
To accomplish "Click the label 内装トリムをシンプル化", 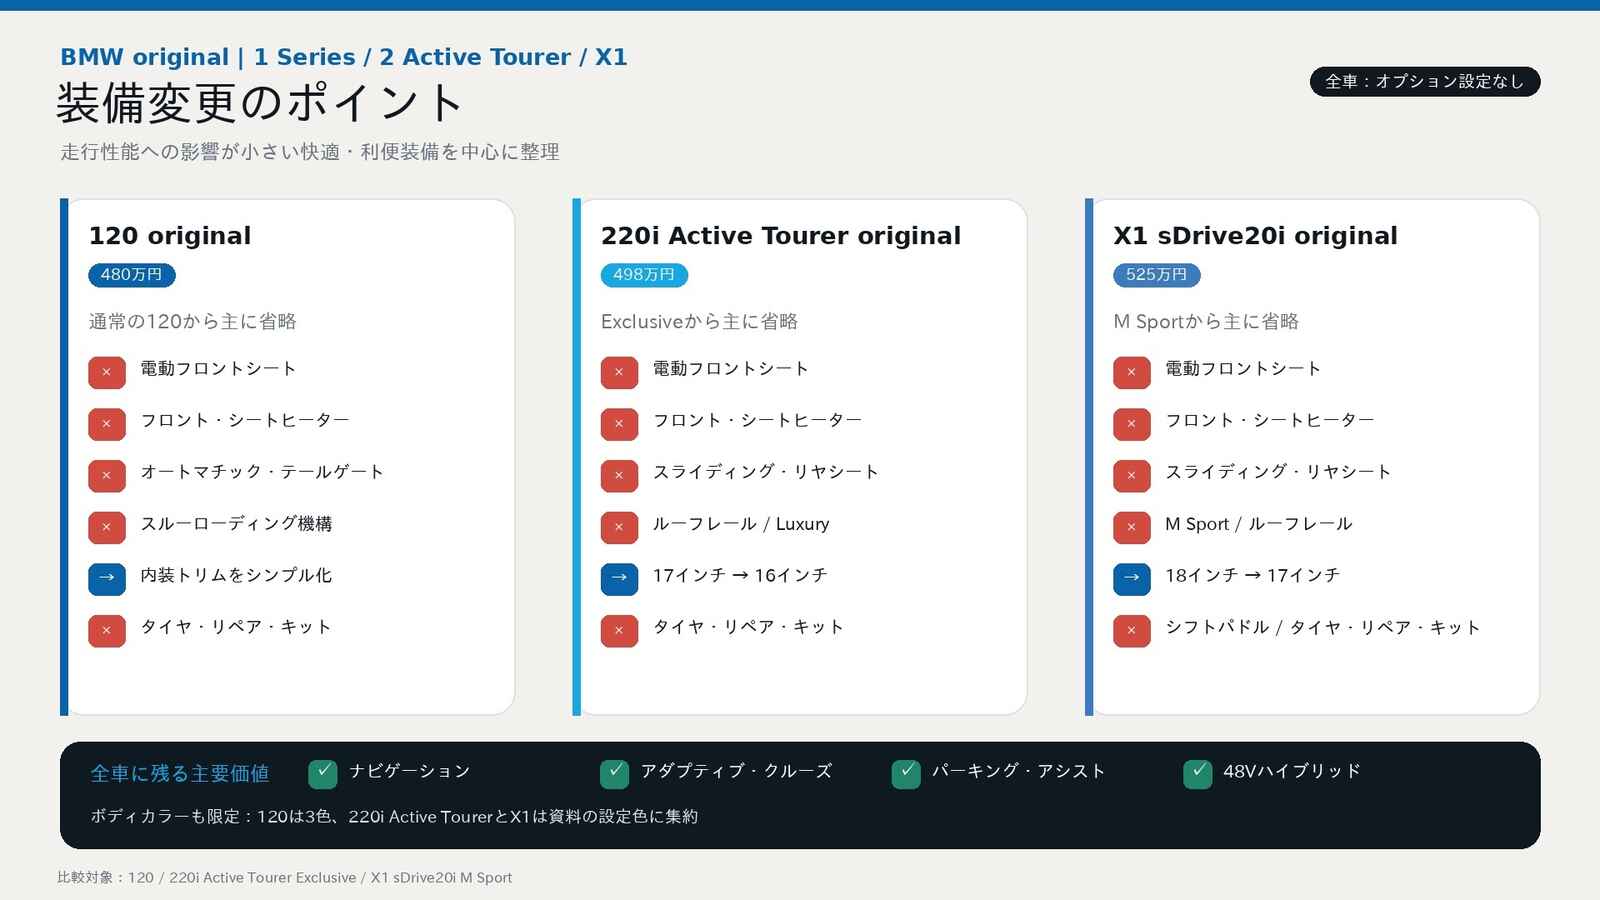I will (x=236, y=575).
